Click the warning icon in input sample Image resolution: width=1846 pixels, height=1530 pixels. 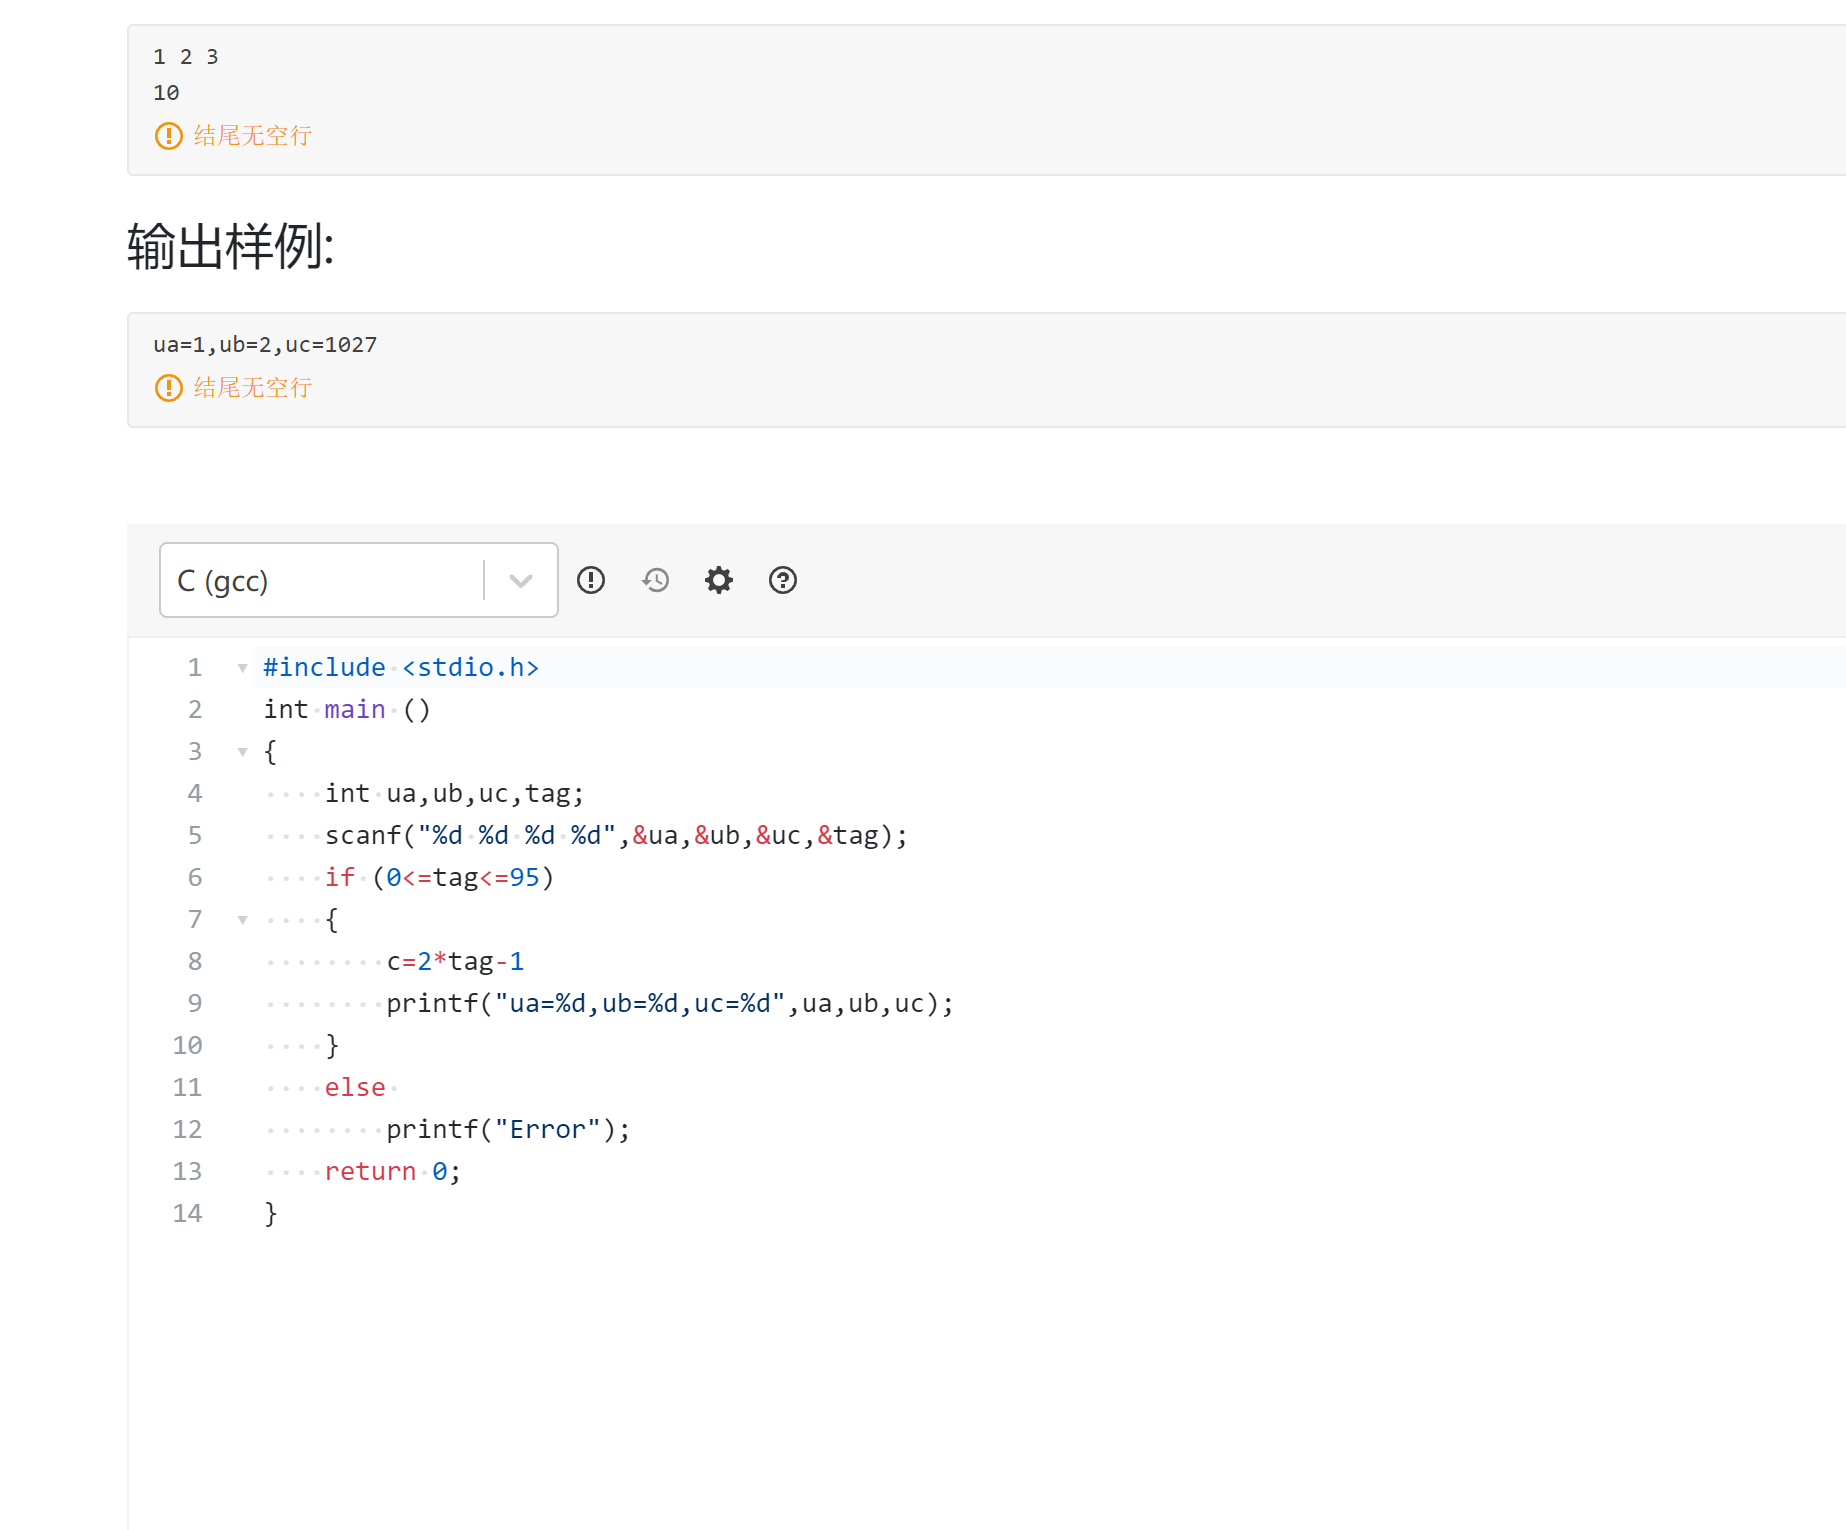168,136
